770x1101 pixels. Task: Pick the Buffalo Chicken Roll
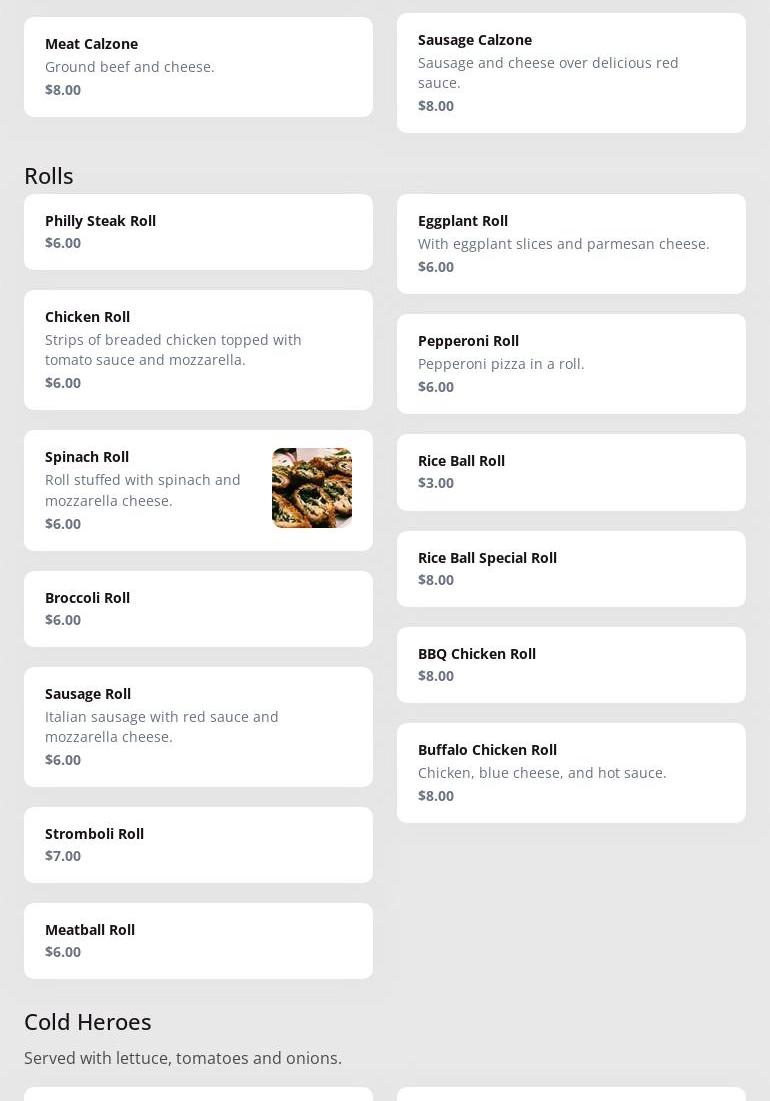tap(571, 773)
